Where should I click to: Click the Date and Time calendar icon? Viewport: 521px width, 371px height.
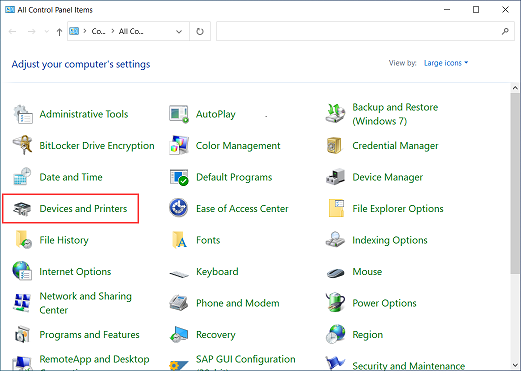point(22,177)
